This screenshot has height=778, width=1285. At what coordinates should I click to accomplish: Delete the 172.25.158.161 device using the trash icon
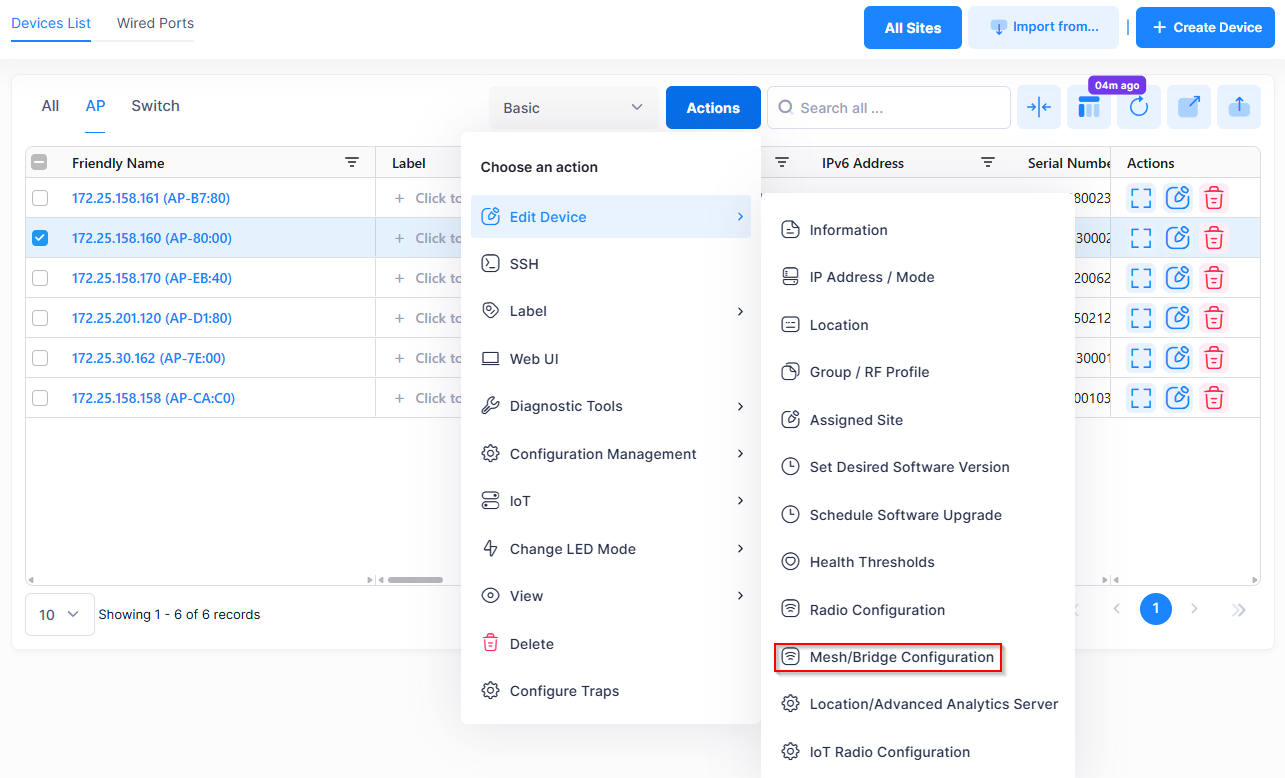pyautogui.click(x=1214, y=198)
